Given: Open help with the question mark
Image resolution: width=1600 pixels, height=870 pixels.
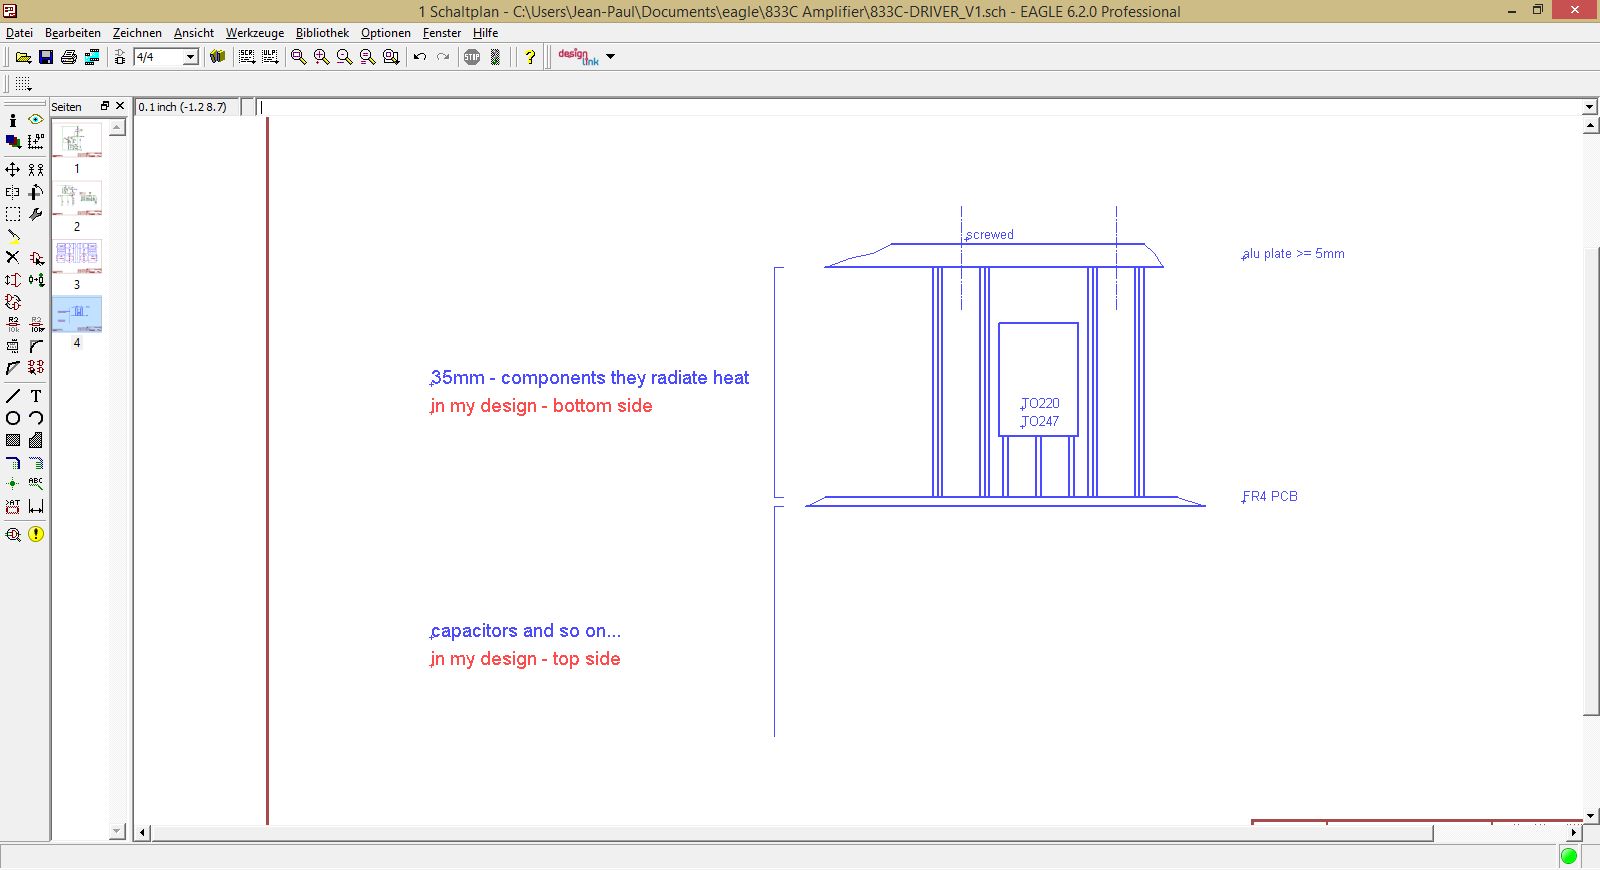Looking at the screenshot, I should pos(530,57).
